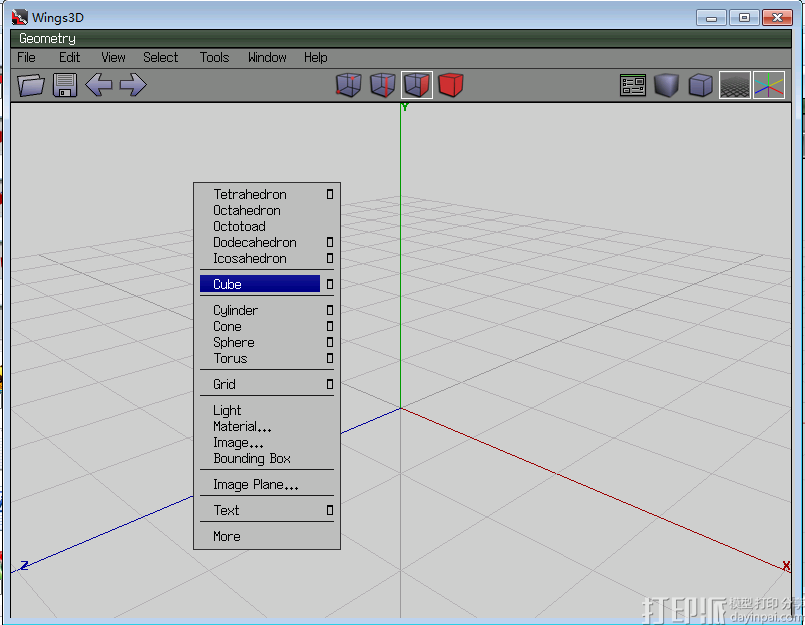Switch to body selection mode red cube

click(451, 85)
